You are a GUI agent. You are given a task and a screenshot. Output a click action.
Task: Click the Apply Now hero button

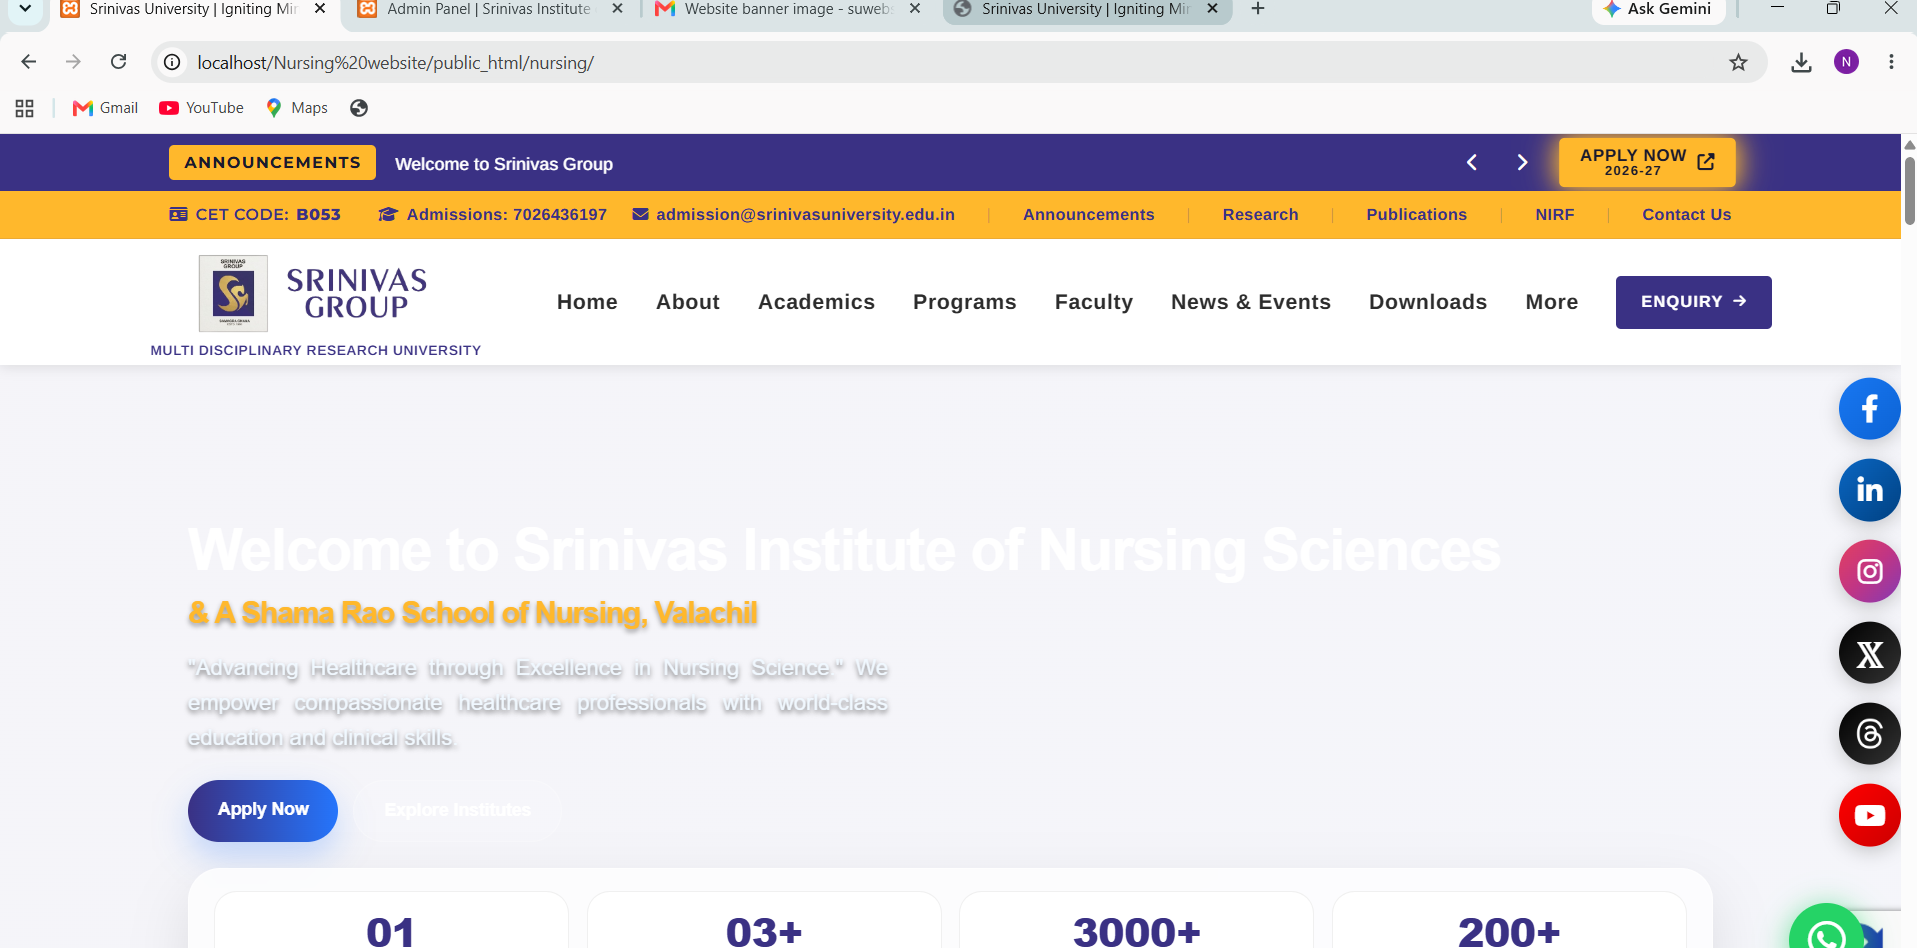coord(263,810)
